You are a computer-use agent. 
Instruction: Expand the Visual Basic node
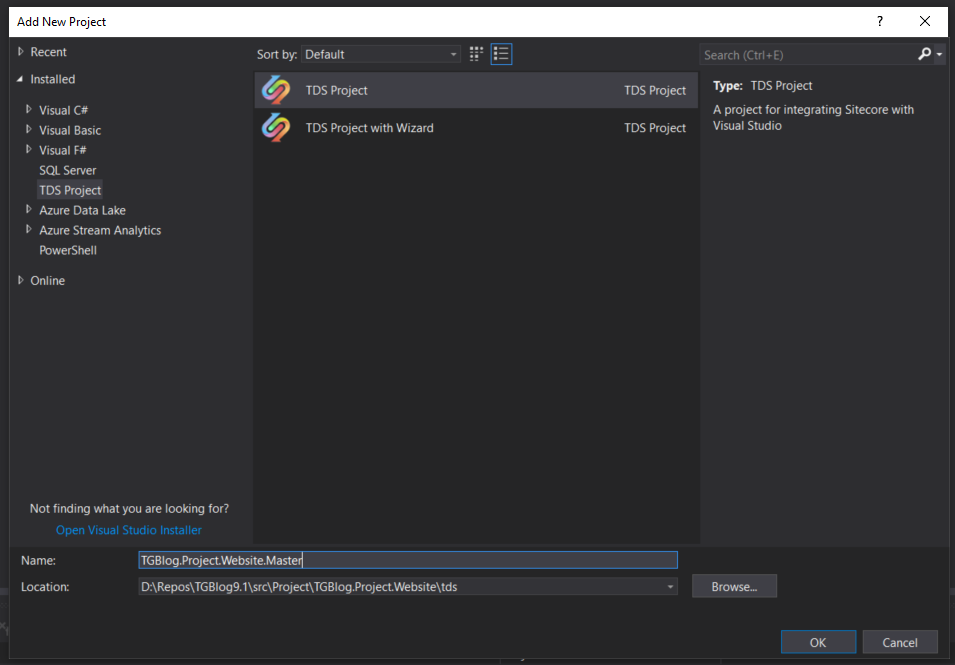[29, 130]
